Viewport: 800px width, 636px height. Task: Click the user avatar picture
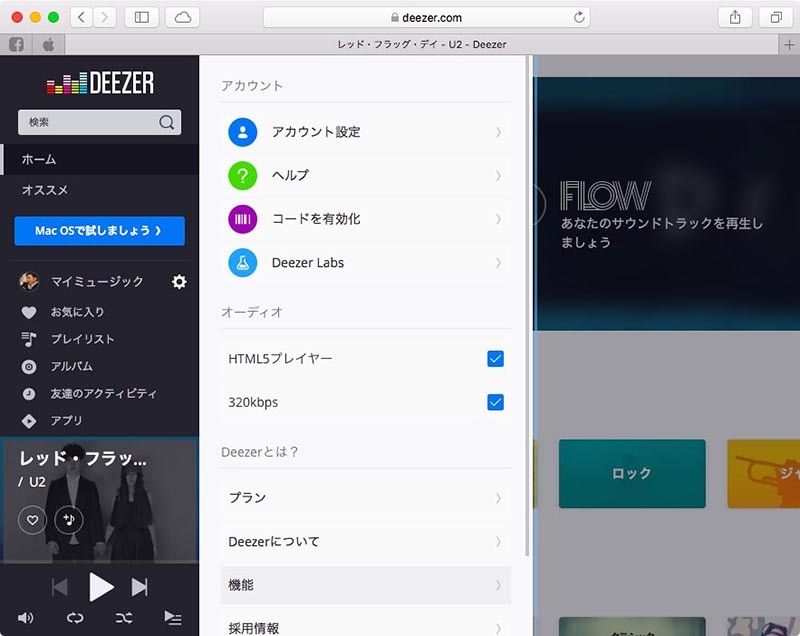[x=29, y=281]
